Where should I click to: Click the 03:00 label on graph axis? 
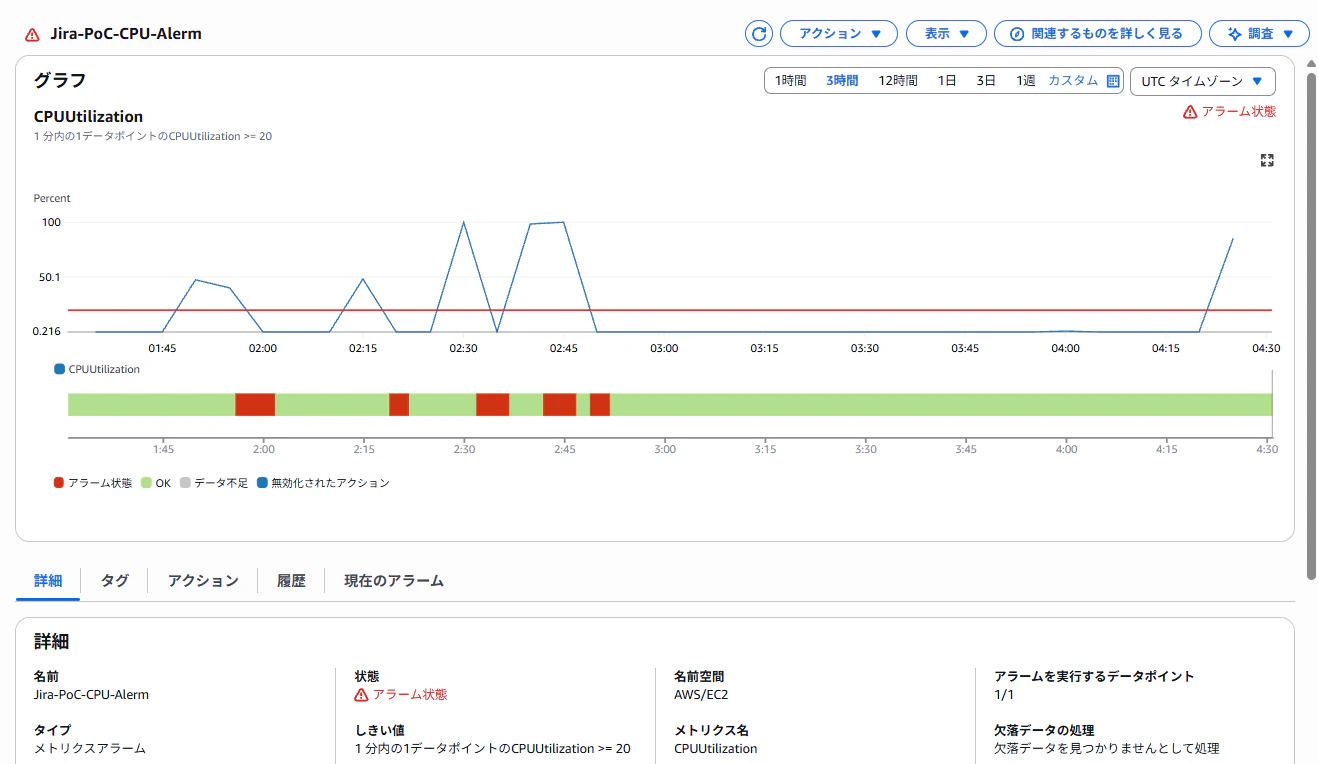pos(664,348)
